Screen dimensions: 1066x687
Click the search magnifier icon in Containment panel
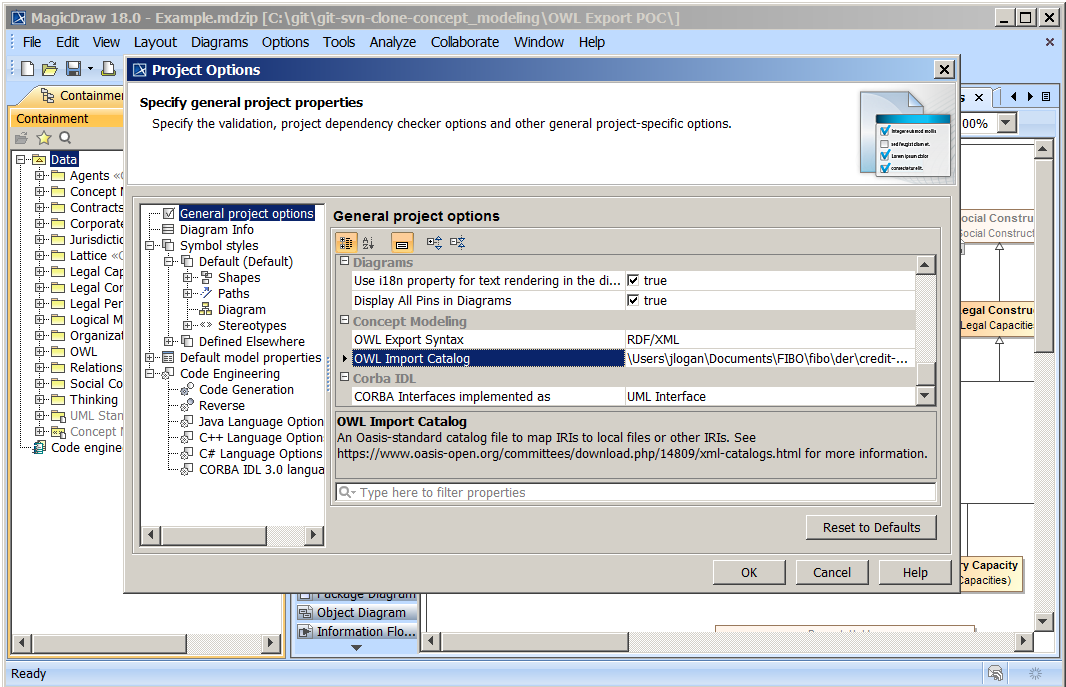65,138
